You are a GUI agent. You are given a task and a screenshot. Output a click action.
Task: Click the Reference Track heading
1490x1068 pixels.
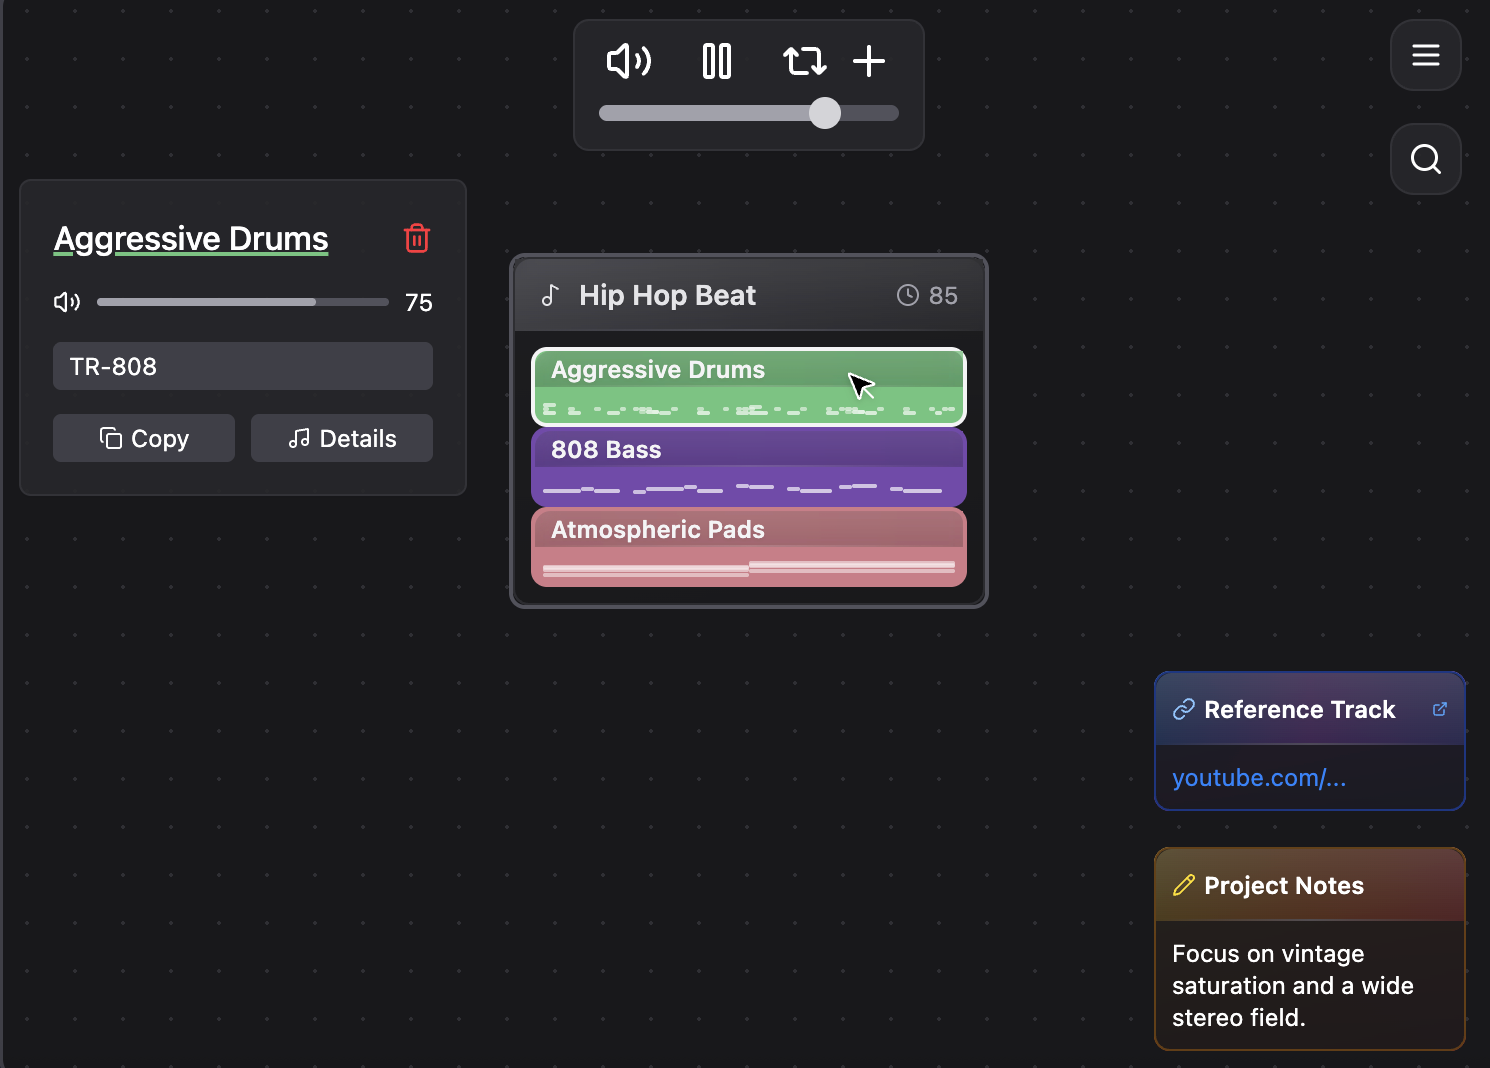pos(1299,709)
